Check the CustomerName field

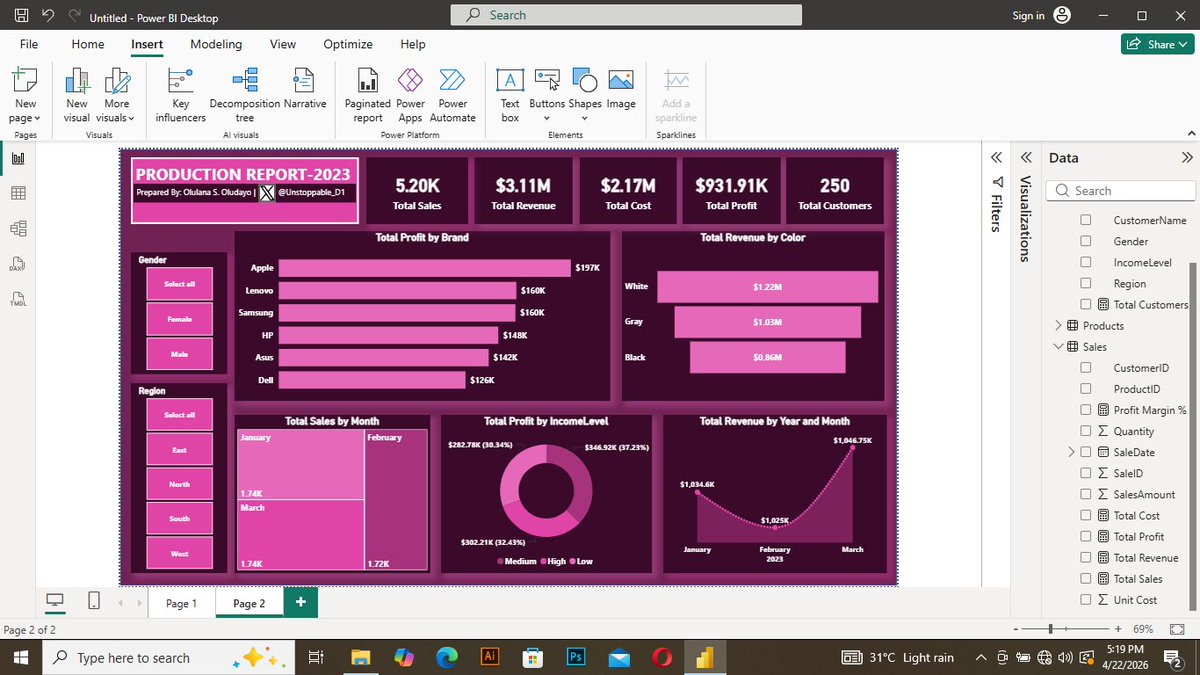coord(1086,220)
